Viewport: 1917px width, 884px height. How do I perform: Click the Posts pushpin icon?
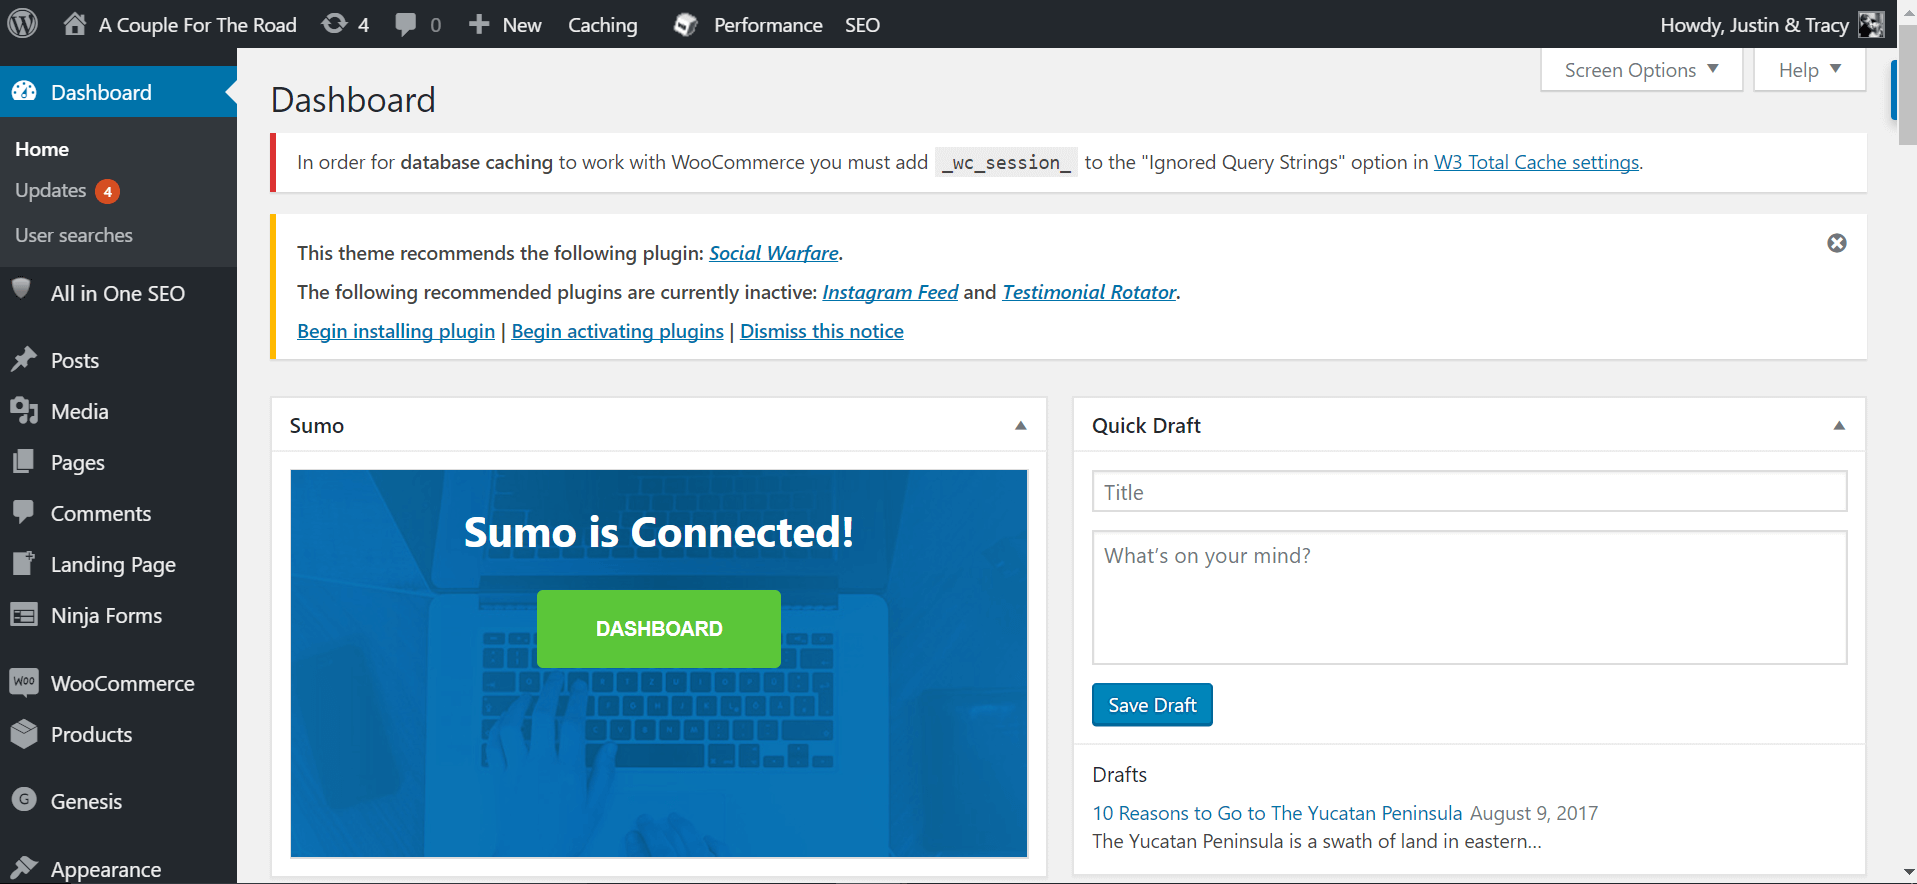pyautogui.click(x=24, y=360)
